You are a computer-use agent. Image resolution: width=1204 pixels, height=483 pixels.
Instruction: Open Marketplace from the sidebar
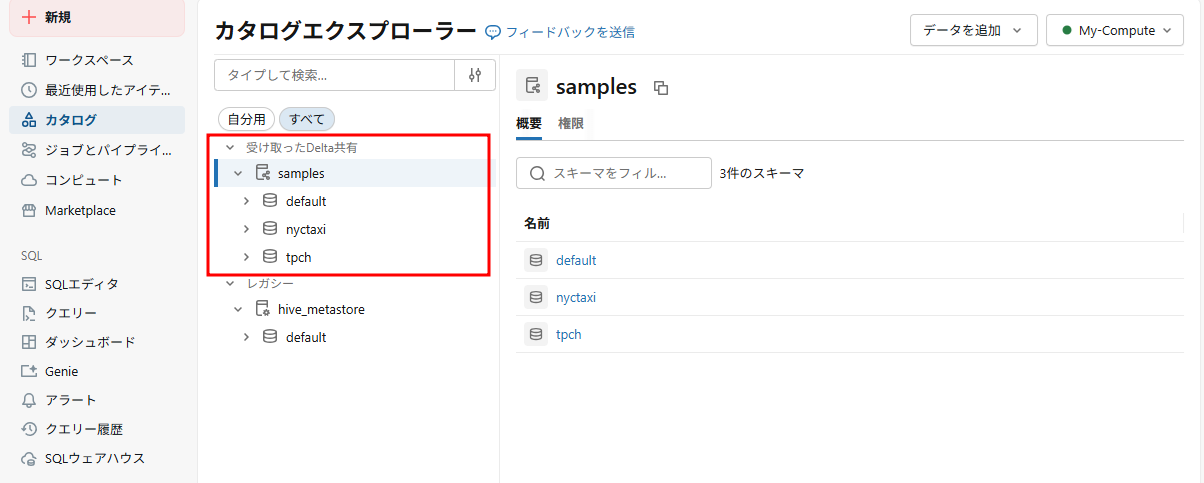80,211
